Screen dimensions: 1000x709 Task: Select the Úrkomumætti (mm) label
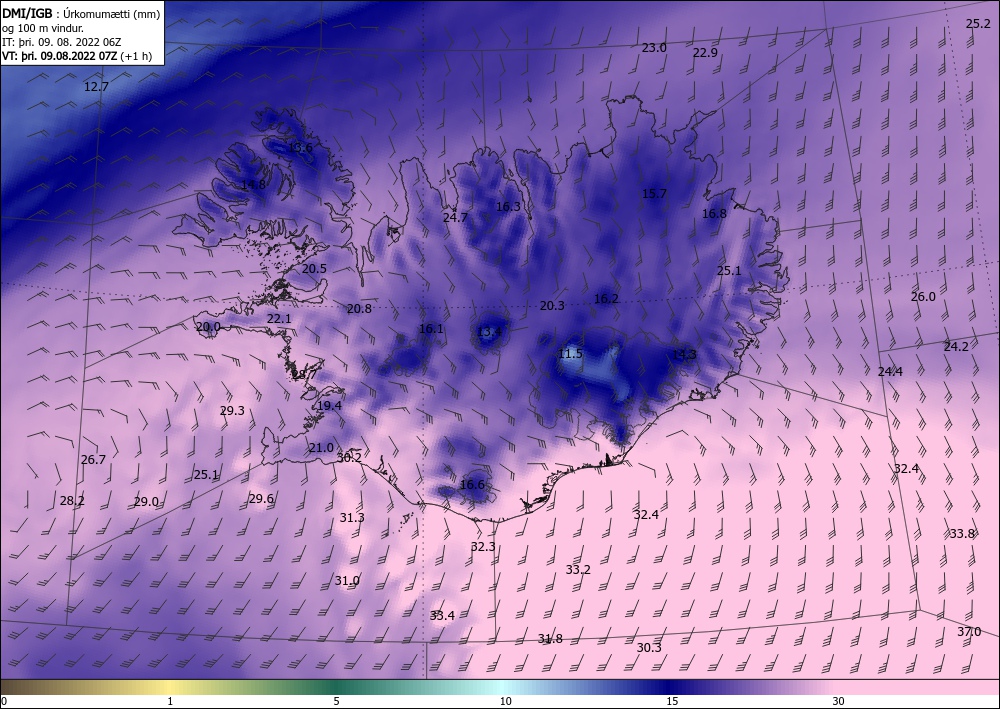[x=113, y=13]
